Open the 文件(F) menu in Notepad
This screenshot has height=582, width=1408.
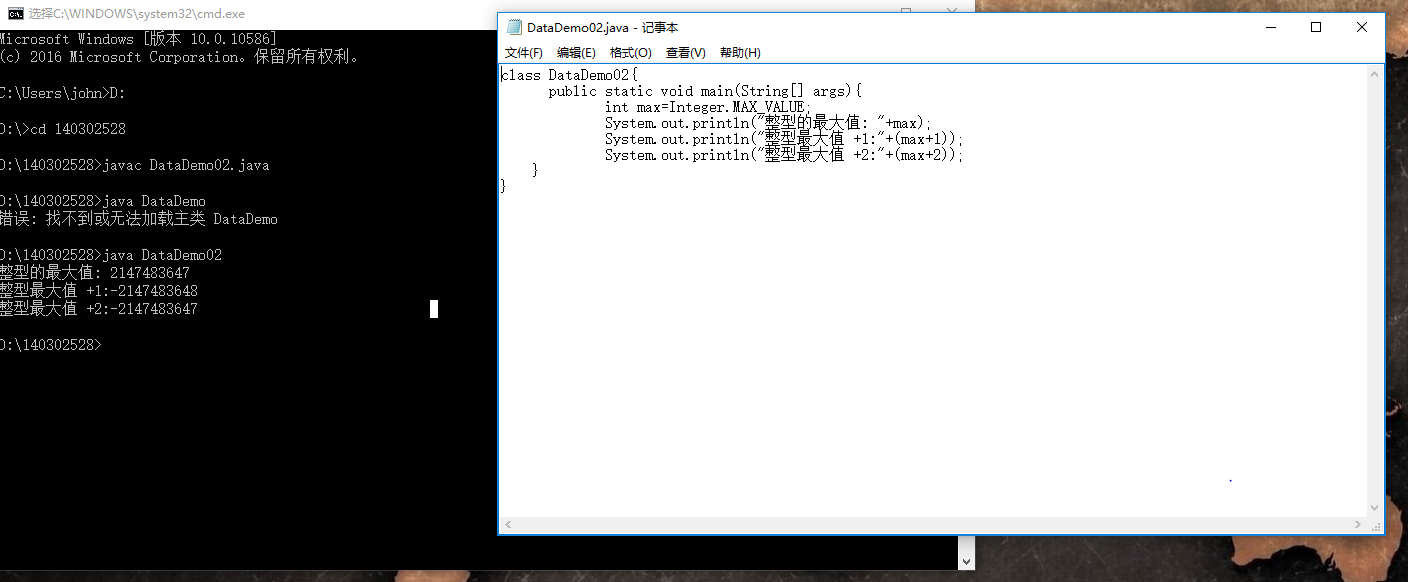[524, 53]
